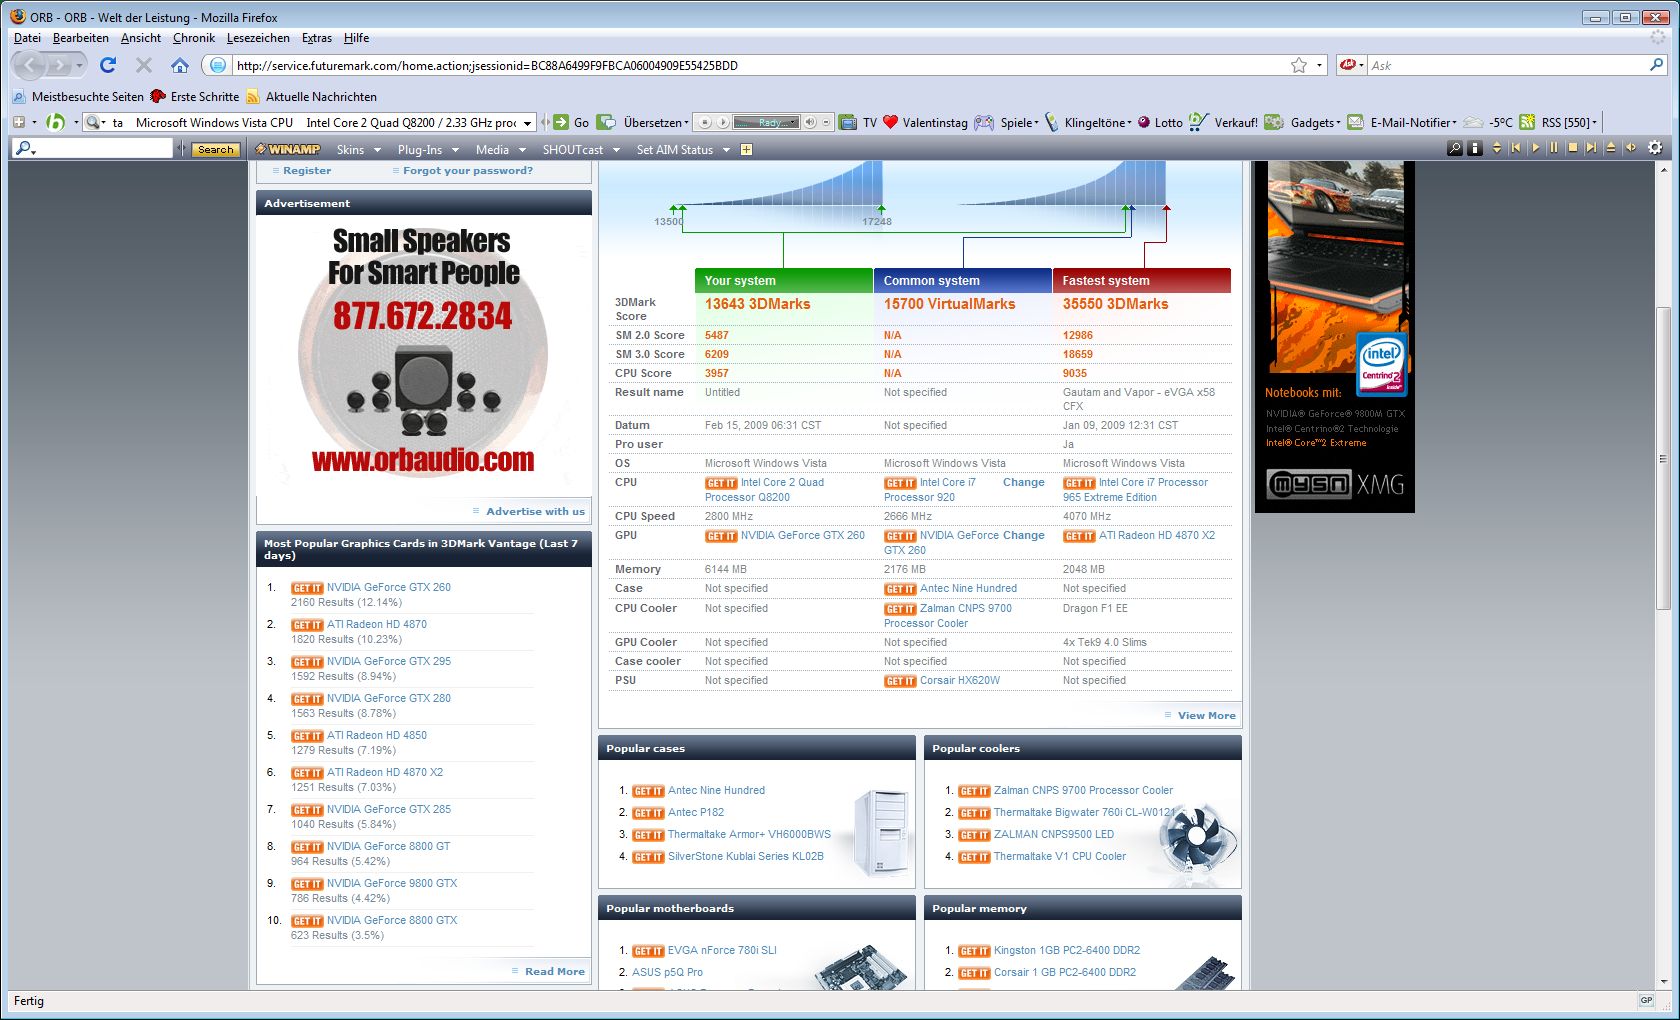The image size is (1680, 1020).
Task: Open ATI Radeon HD 4870 X2 list link
Action: (x=385, y=772)
